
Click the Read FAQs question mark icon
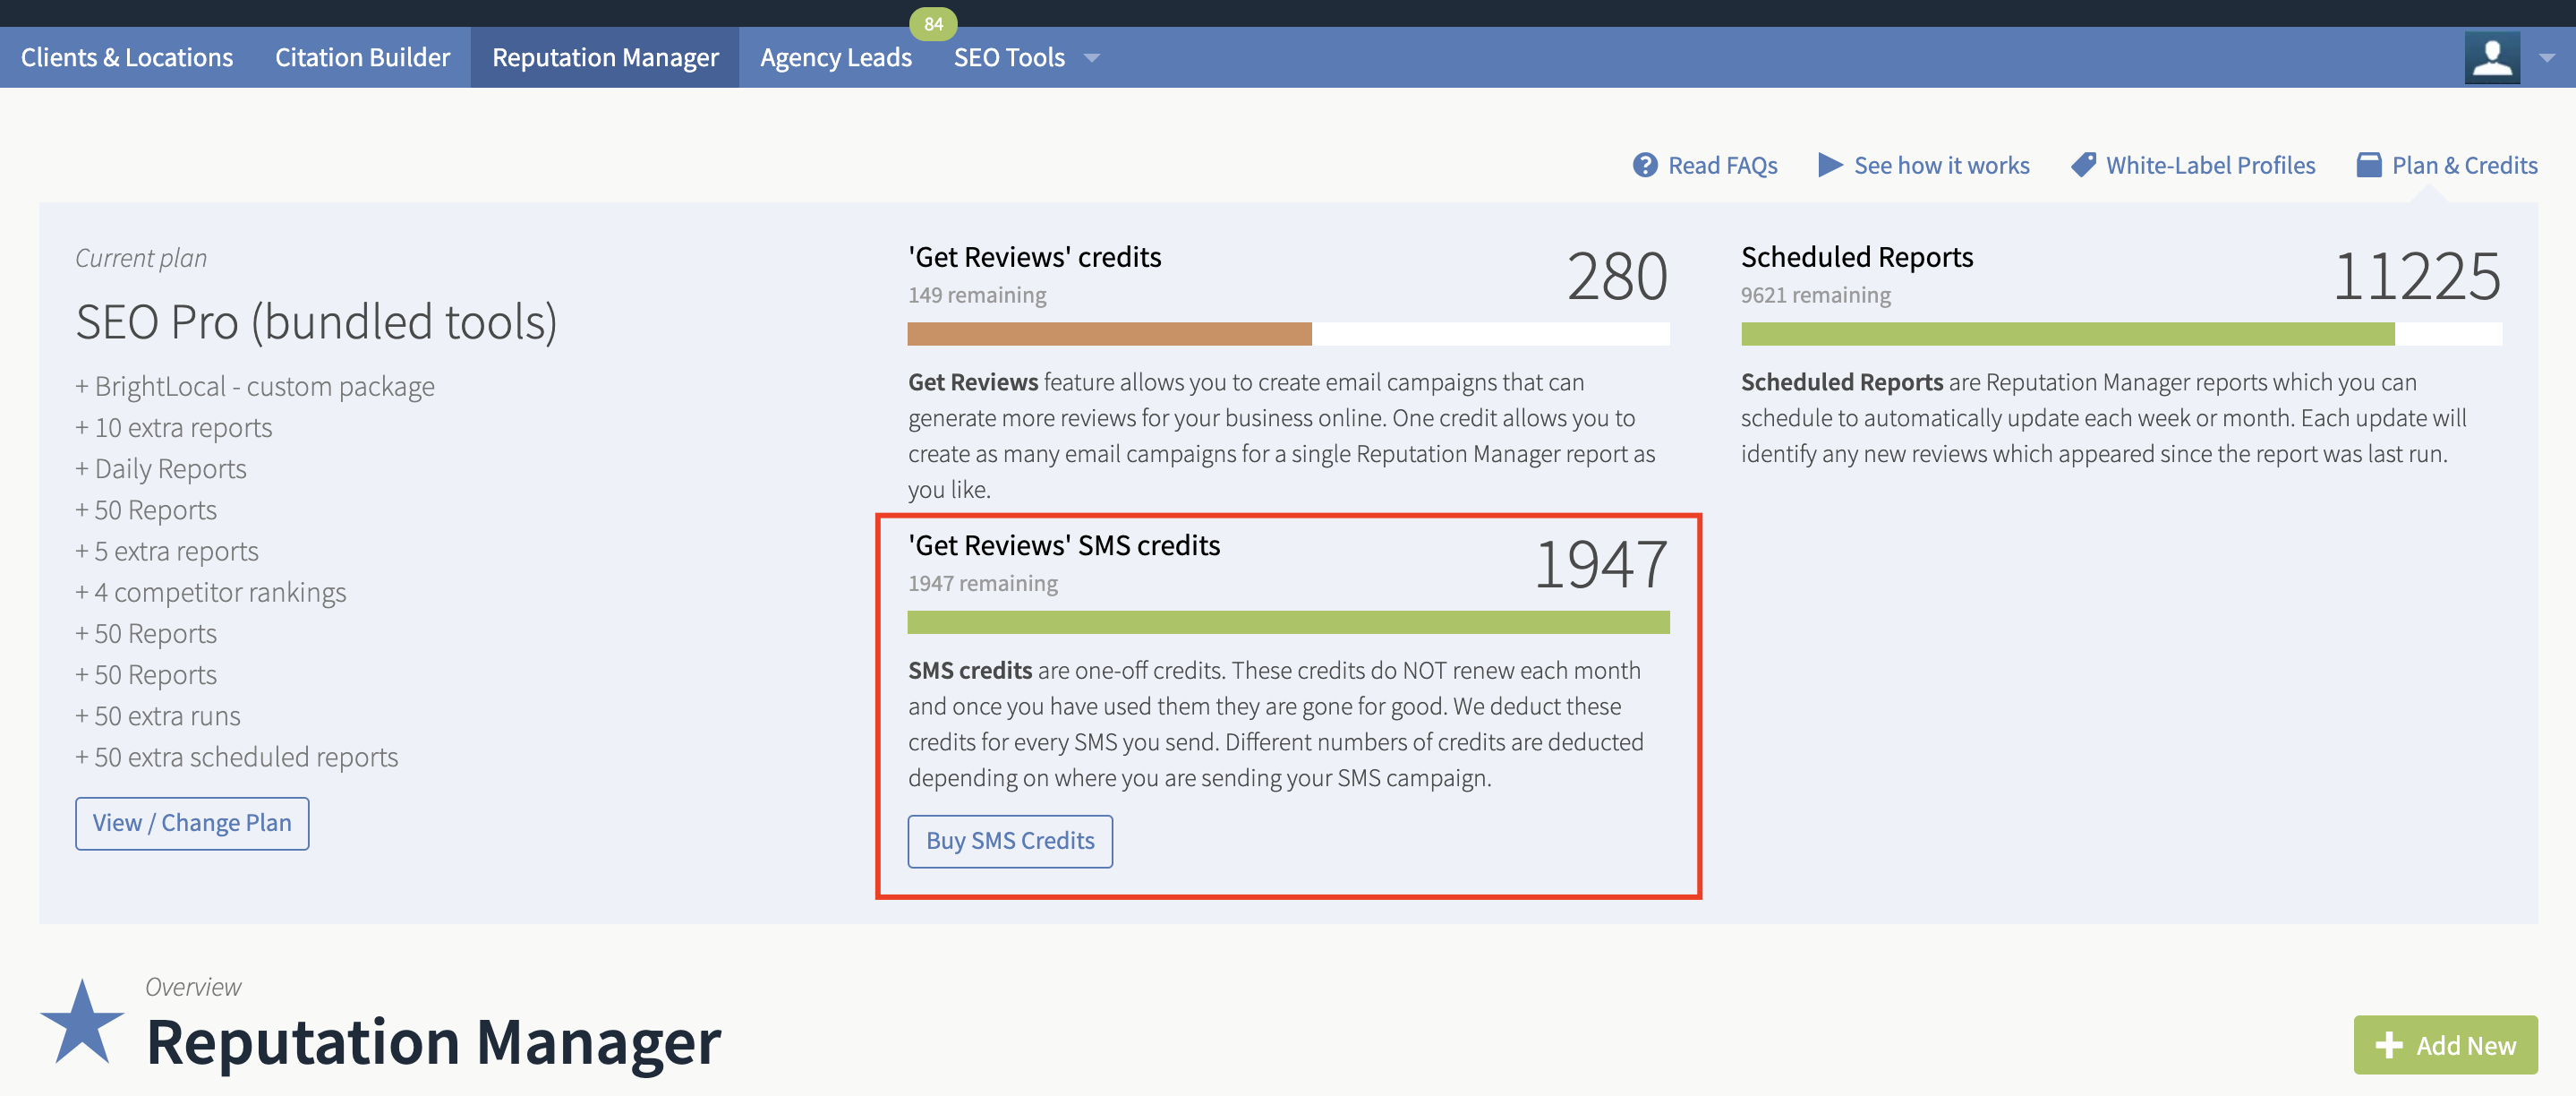tap(1645, 165)
